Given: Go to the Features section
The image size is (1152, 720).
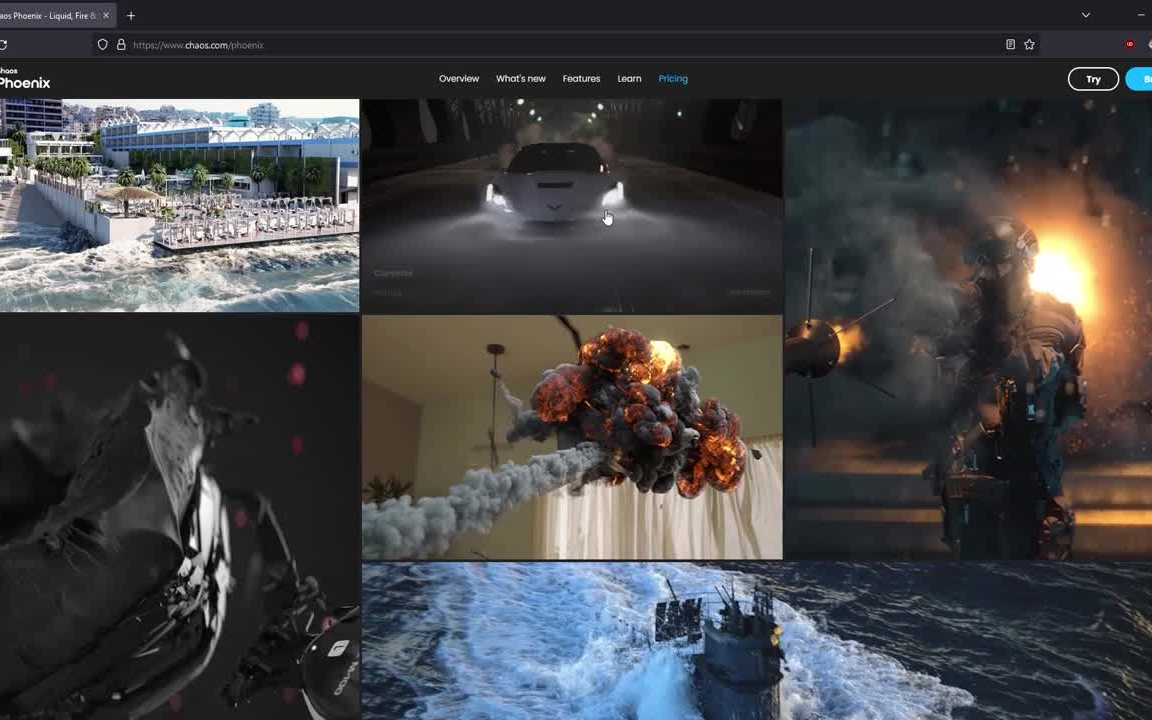Looking at the screenshot, I should (x=581, y=79).
